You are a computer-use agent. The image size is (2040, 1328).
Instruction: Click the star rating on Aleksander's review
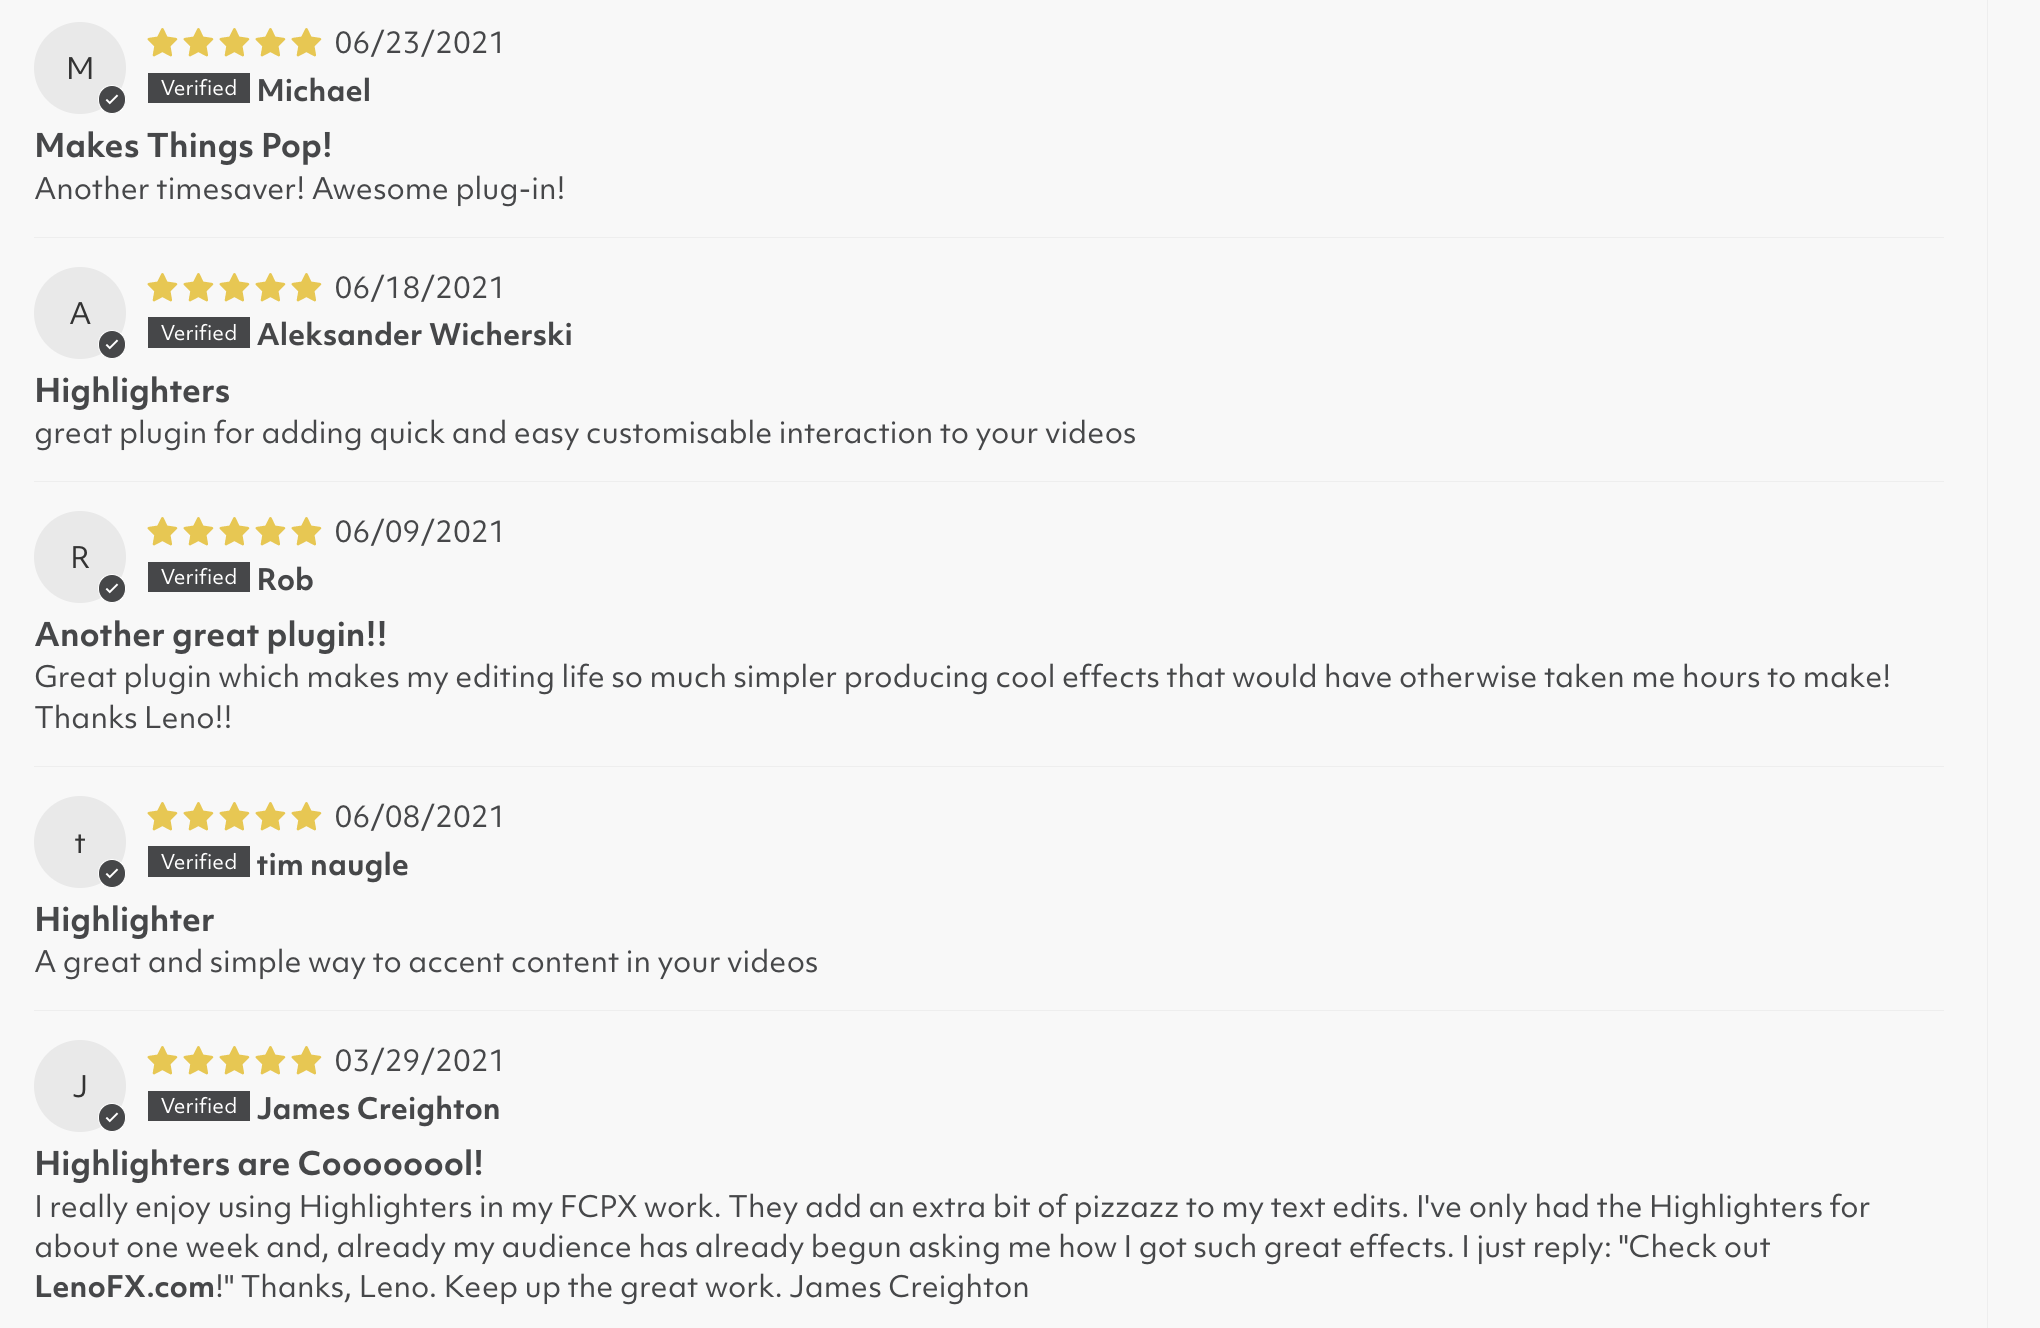pos(234,288)
